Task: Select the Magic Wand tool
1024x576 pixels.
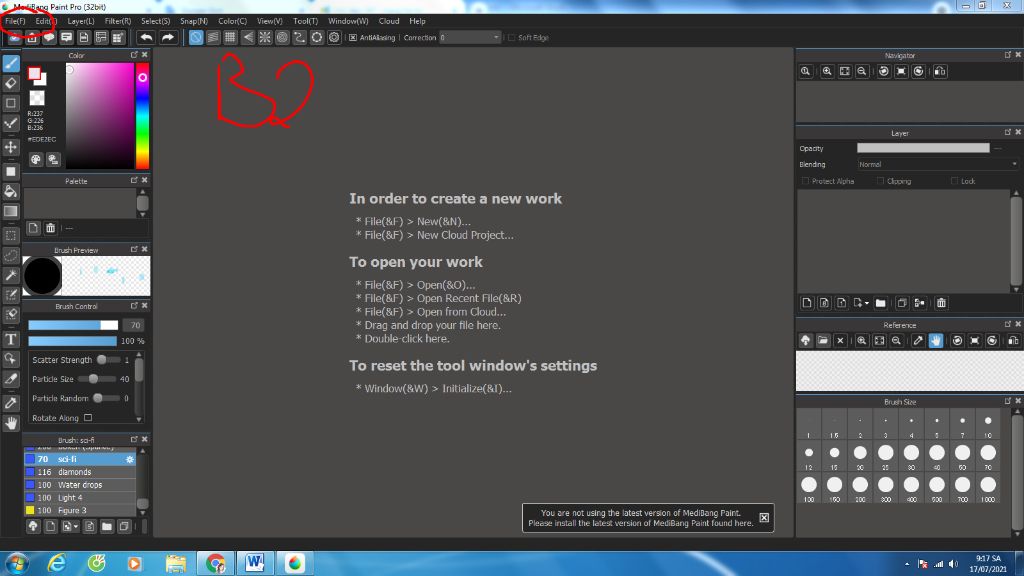Action: 11,275
